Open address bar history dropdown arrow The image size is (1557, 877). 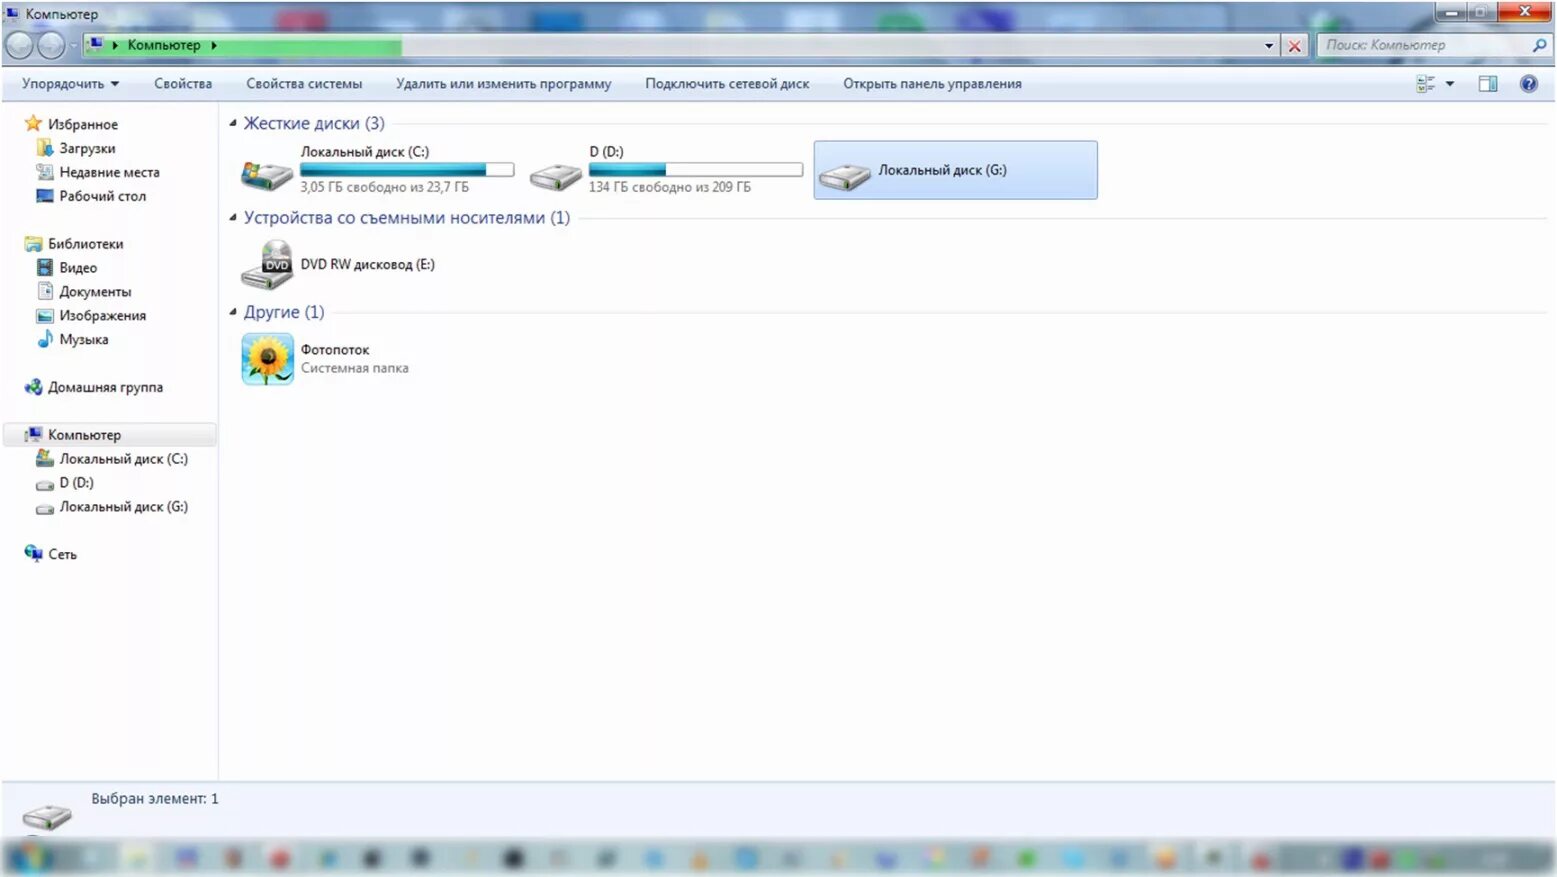(x=1269, y=46)
